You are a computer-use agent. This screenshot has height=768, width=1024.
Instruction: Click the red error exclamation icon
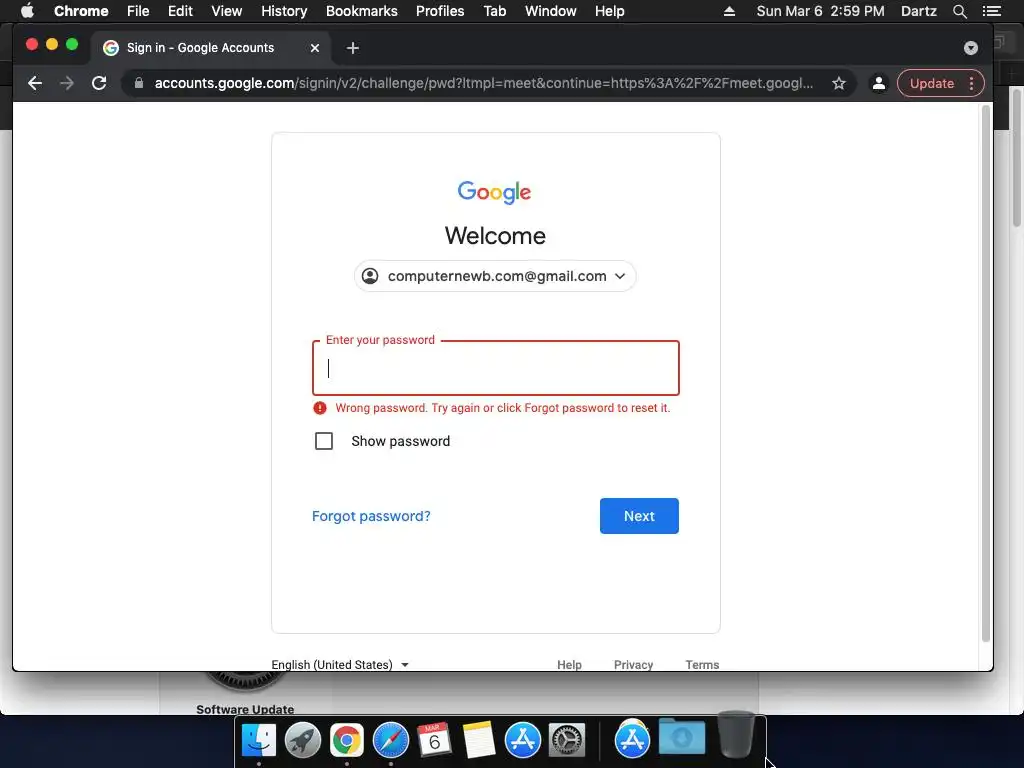pos(319,408)
